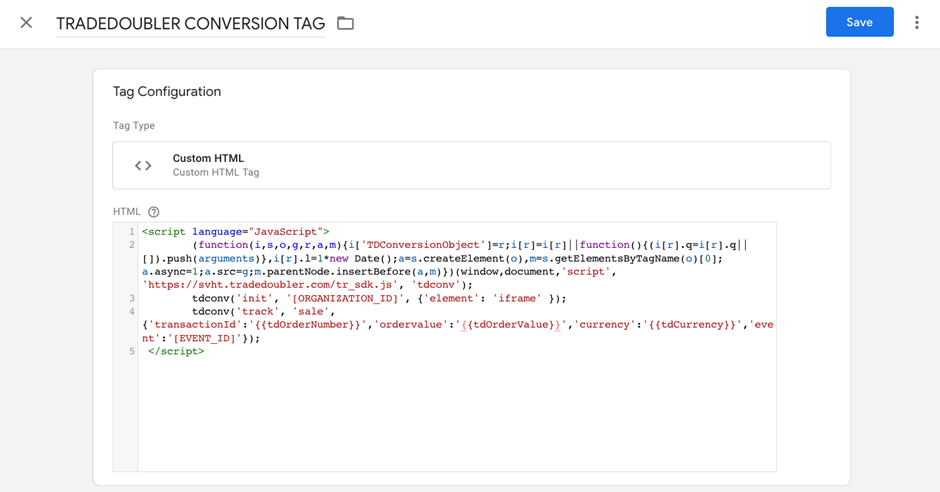
Task: Click the {{tdCurrency}} variable in code
Action: point(692,325)
